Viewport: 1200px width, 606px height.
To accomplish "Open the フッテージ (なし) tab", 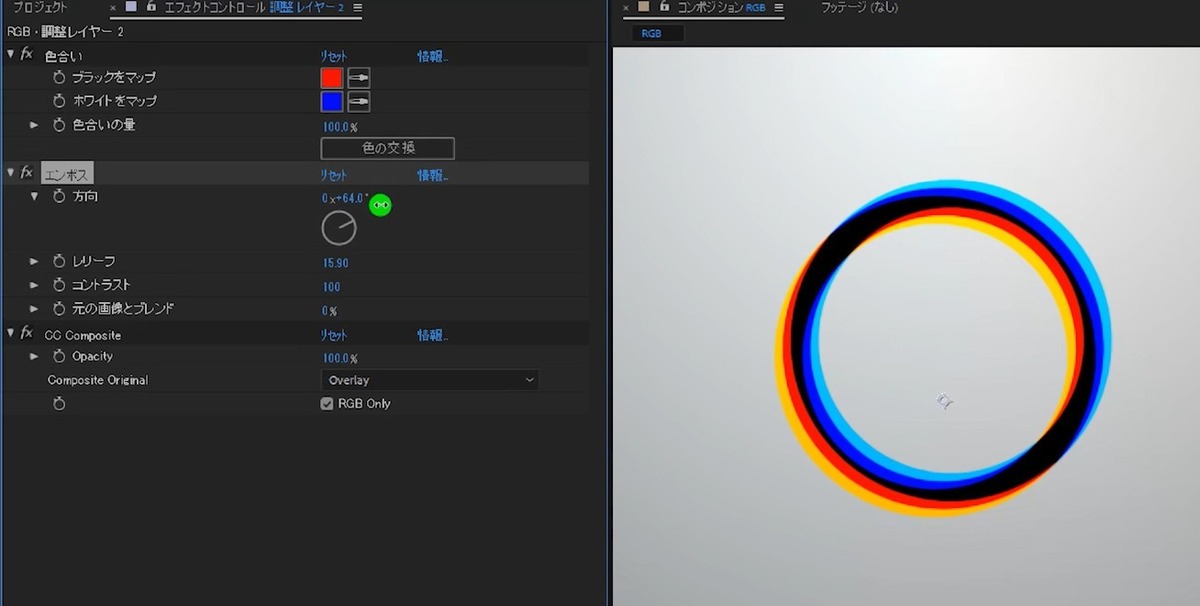I will pos(858,8).
